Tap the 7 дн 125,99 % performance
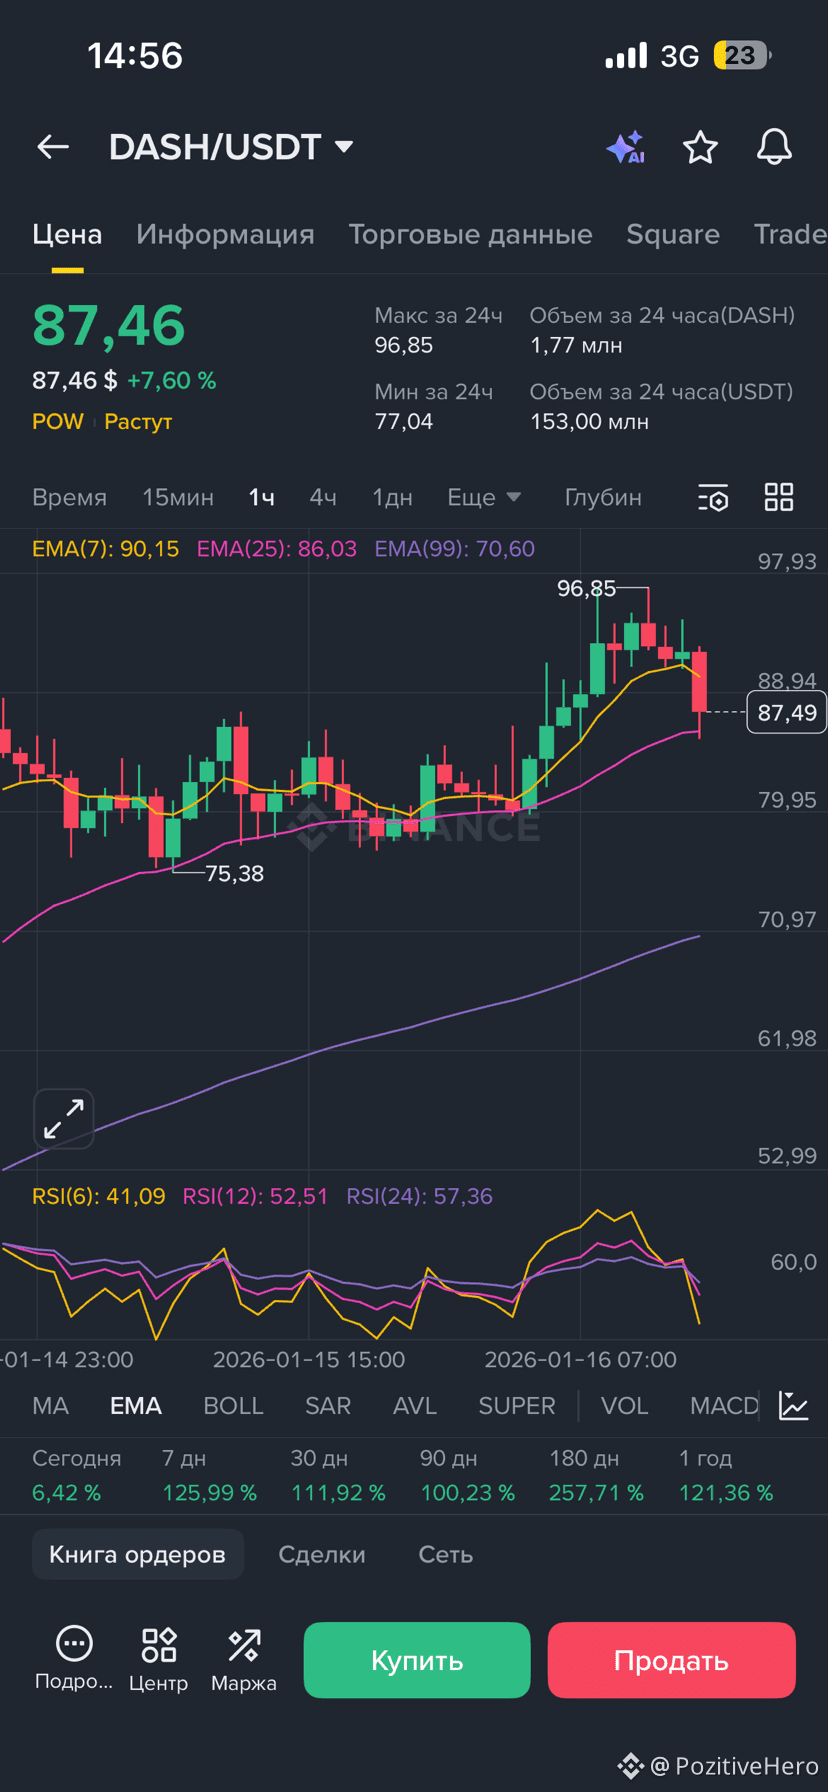The image size is (828, 1792). (210, 1475)
